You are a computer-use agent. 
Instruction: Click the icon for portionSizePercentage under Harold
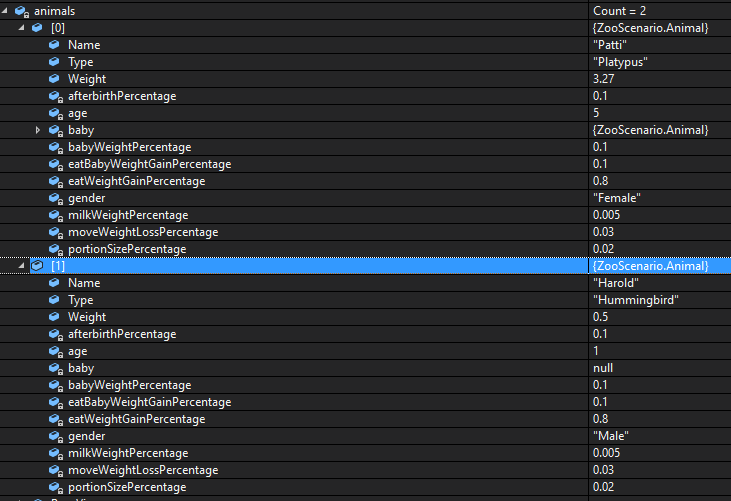click(x=56, y=487)
